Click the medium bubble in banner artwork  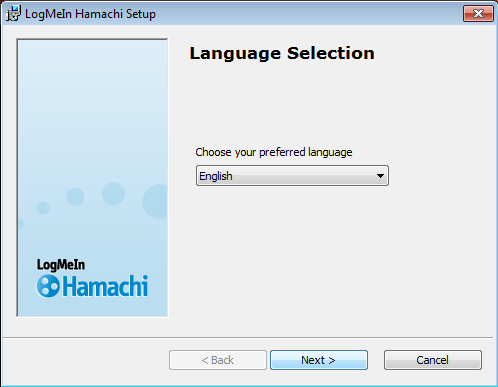pos(75,197)
